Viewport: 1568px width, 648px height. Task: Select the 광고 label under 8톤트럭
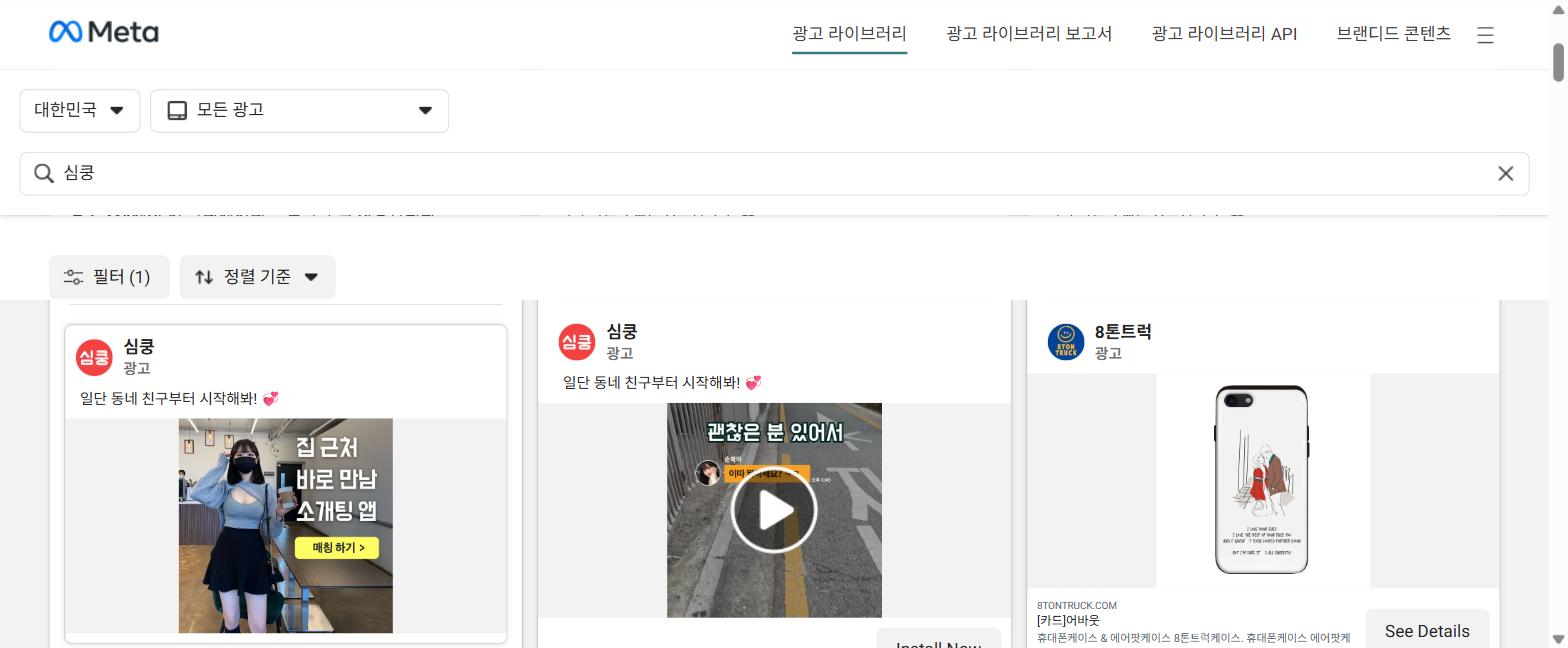coord(1108,353)
